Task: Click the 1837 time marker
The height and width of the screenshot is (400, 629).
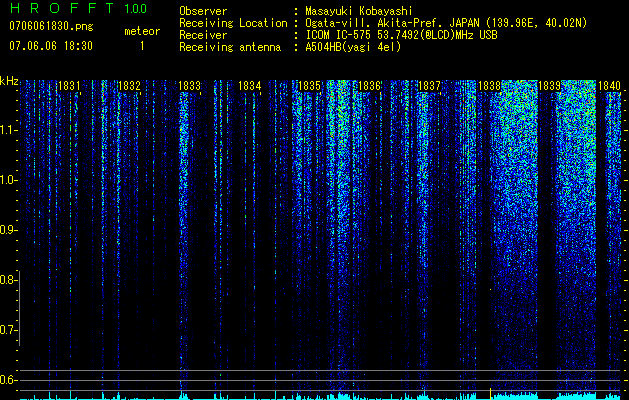Action: 429,86
